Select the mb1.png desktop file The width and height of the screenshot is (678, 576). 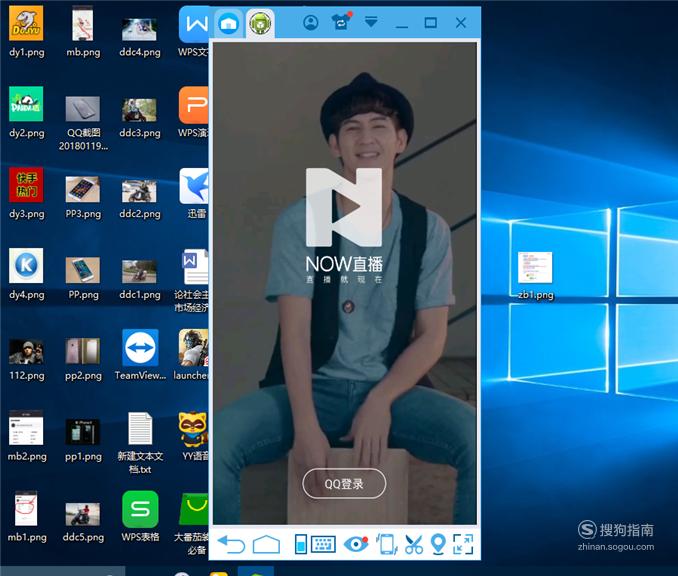tap(26, 517)
